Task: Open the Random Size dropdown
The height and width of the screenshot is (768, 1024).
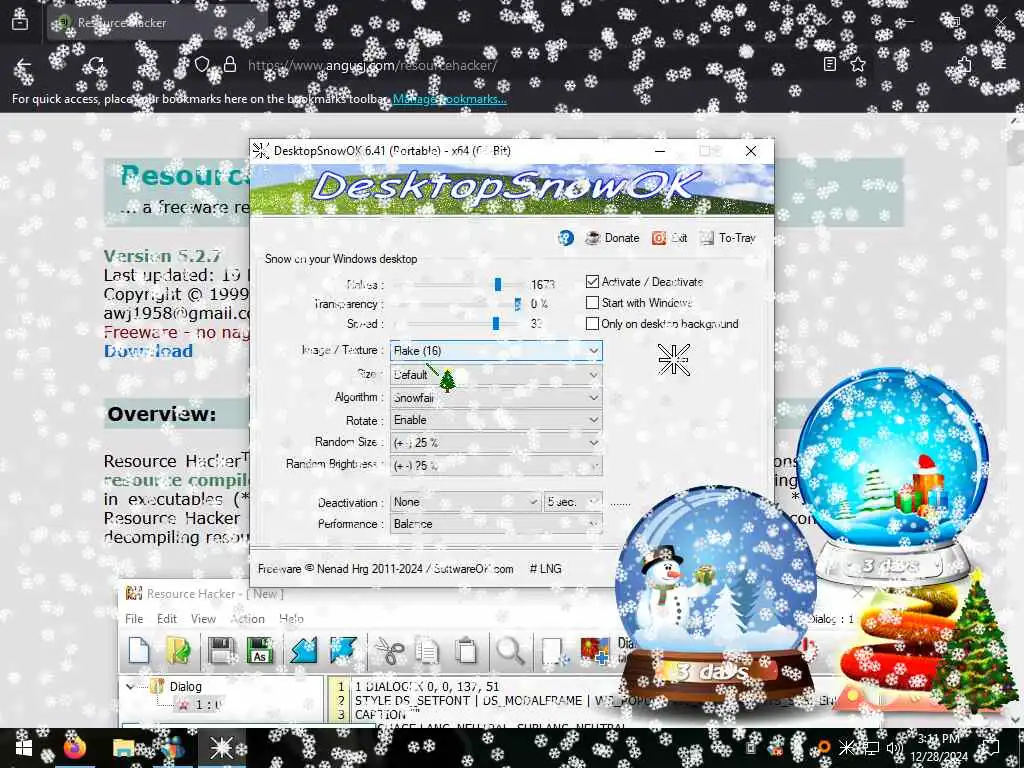Action: (496, 443)
